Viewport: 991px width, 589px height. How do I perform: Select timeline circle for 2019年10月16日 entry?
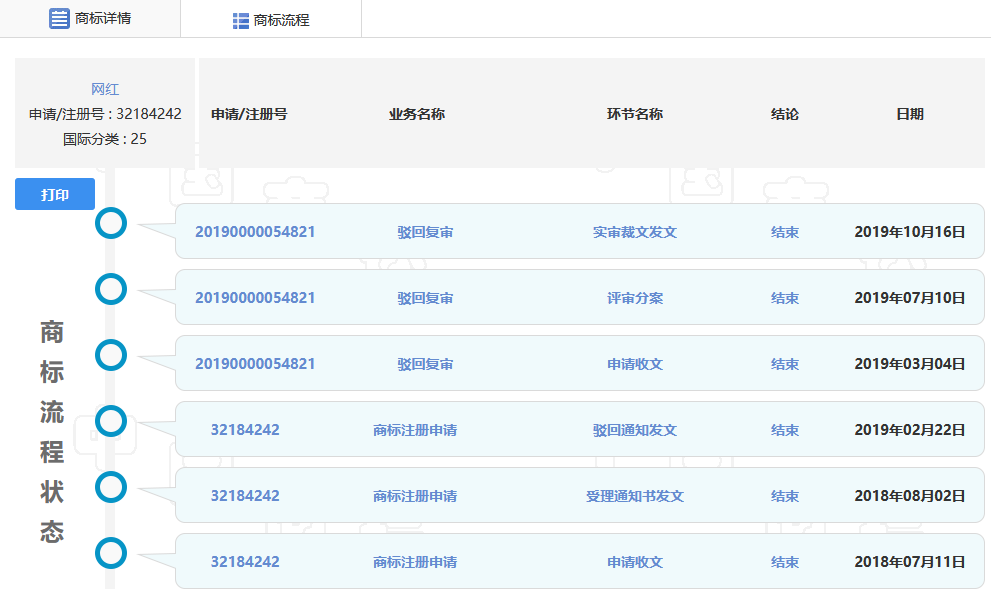pos(111,223)
